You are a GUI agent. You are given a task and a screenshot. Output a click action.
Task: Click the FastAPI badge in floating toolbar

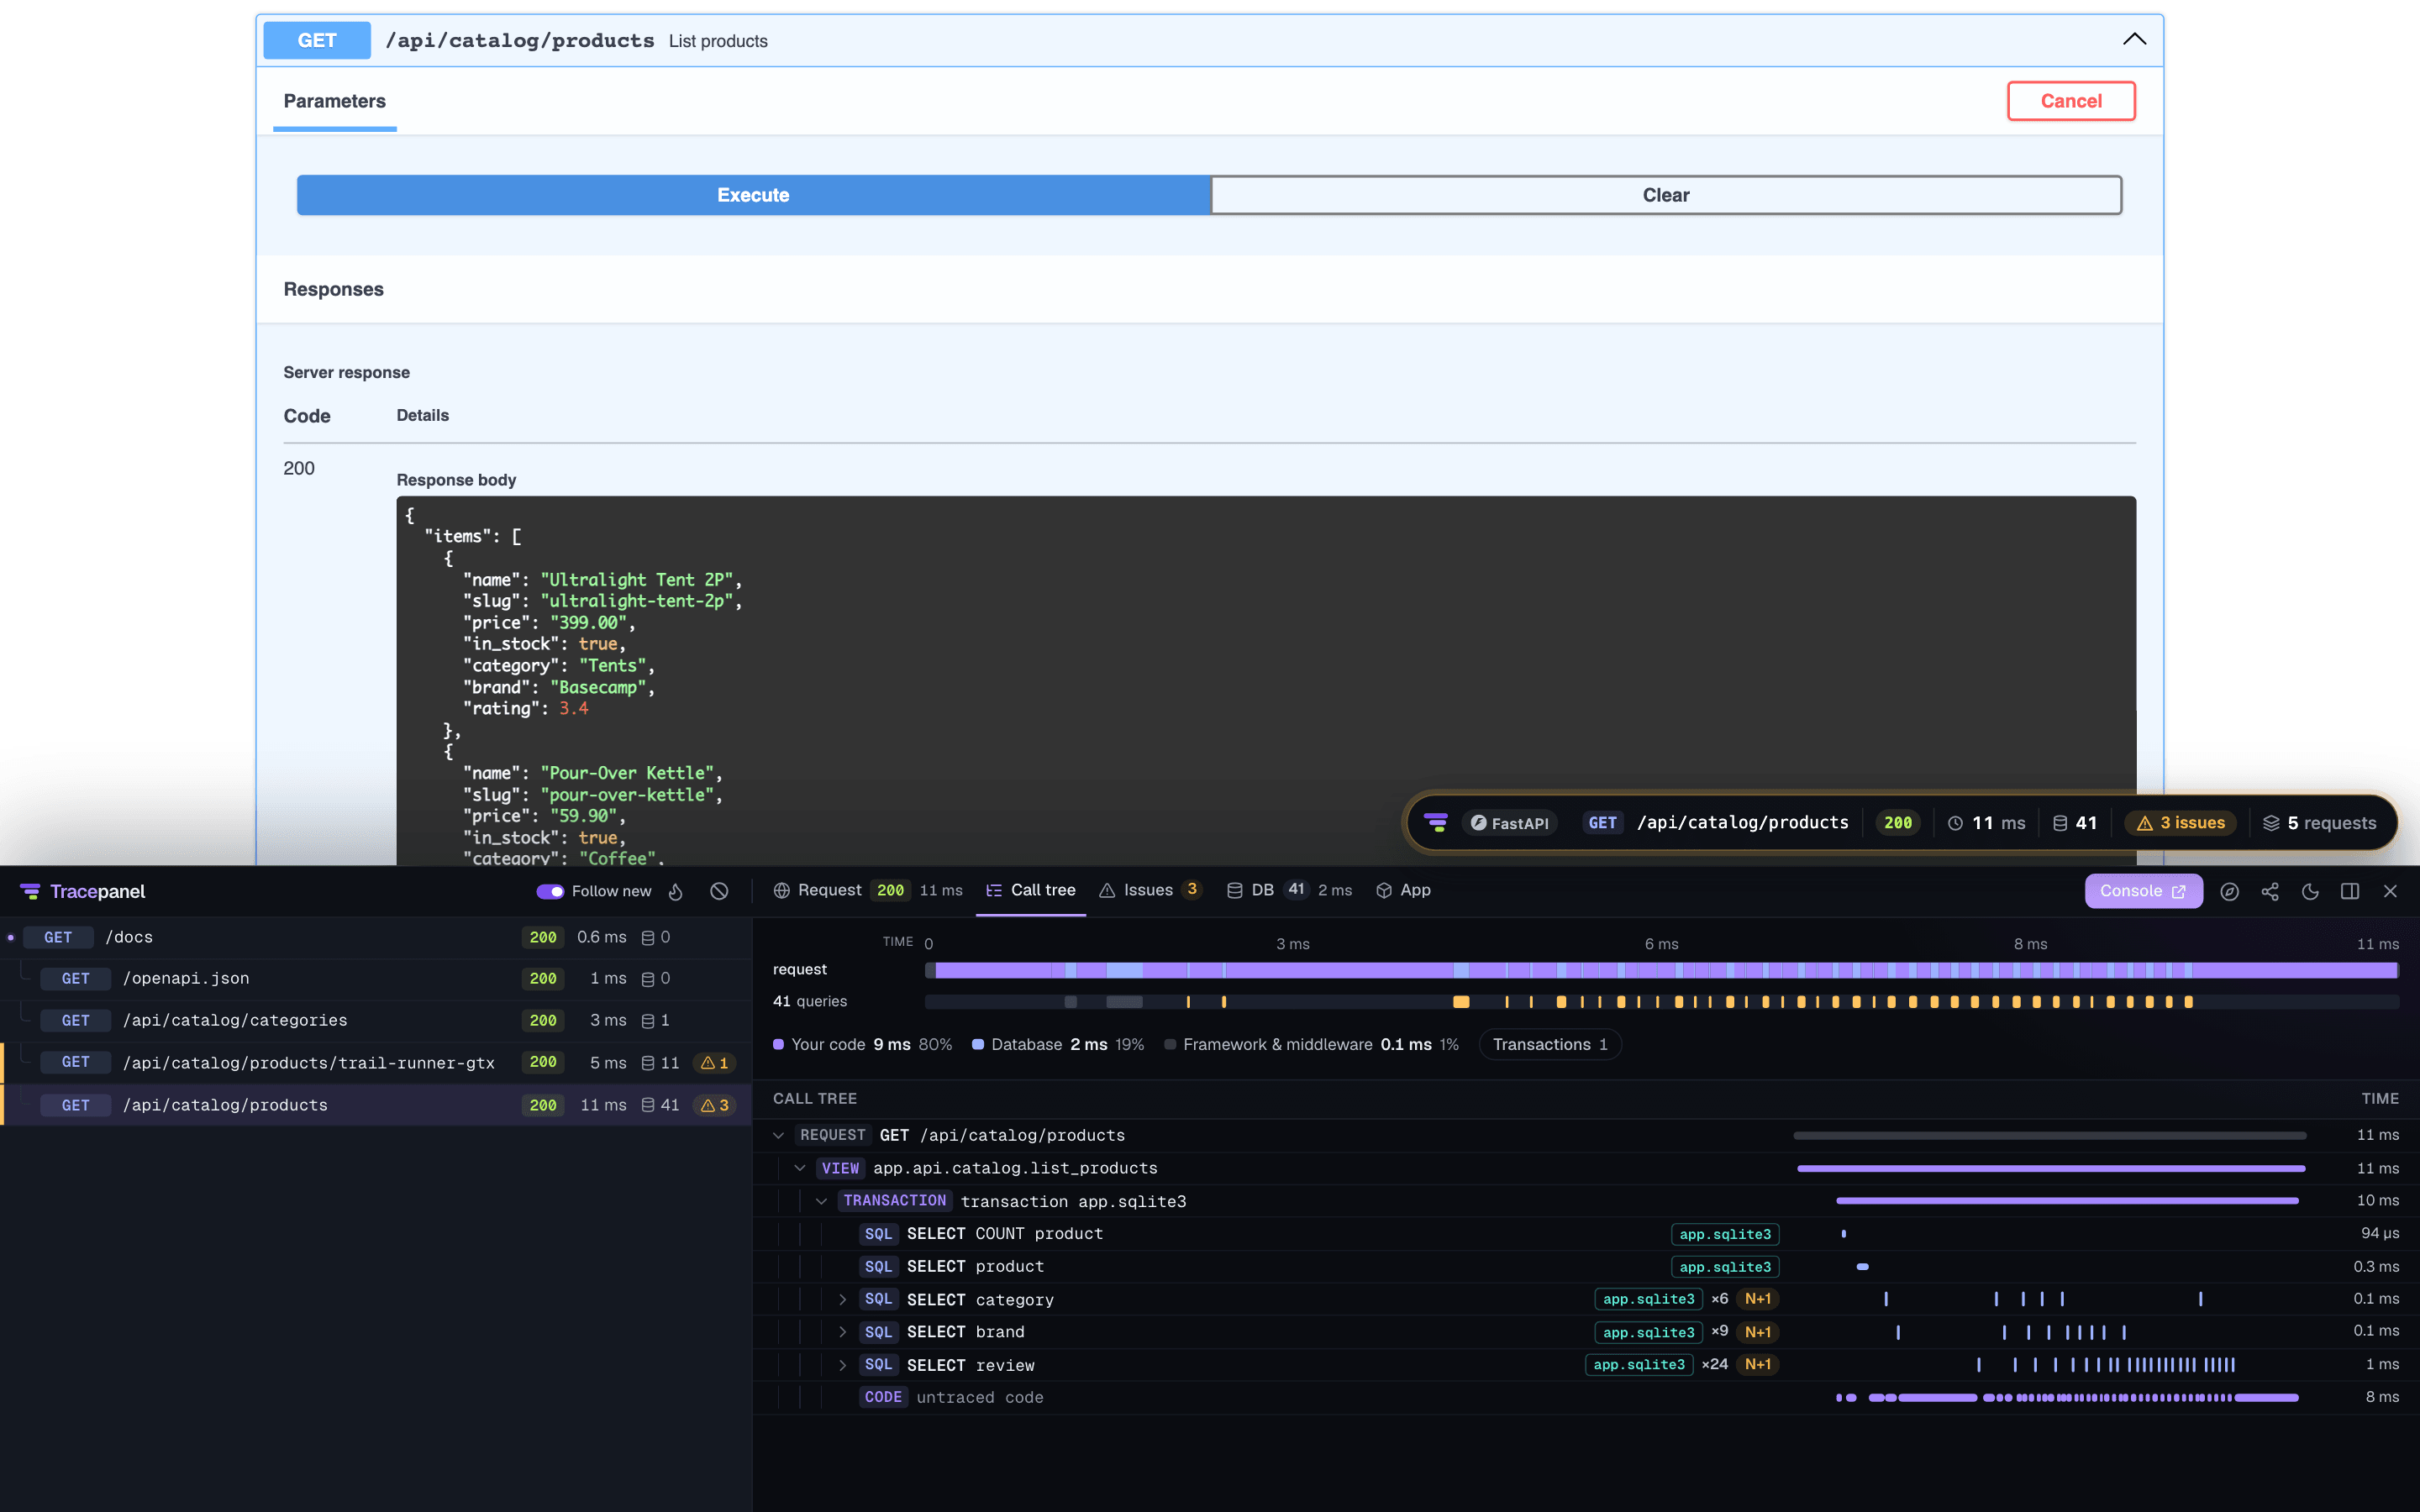(1509, 823)
